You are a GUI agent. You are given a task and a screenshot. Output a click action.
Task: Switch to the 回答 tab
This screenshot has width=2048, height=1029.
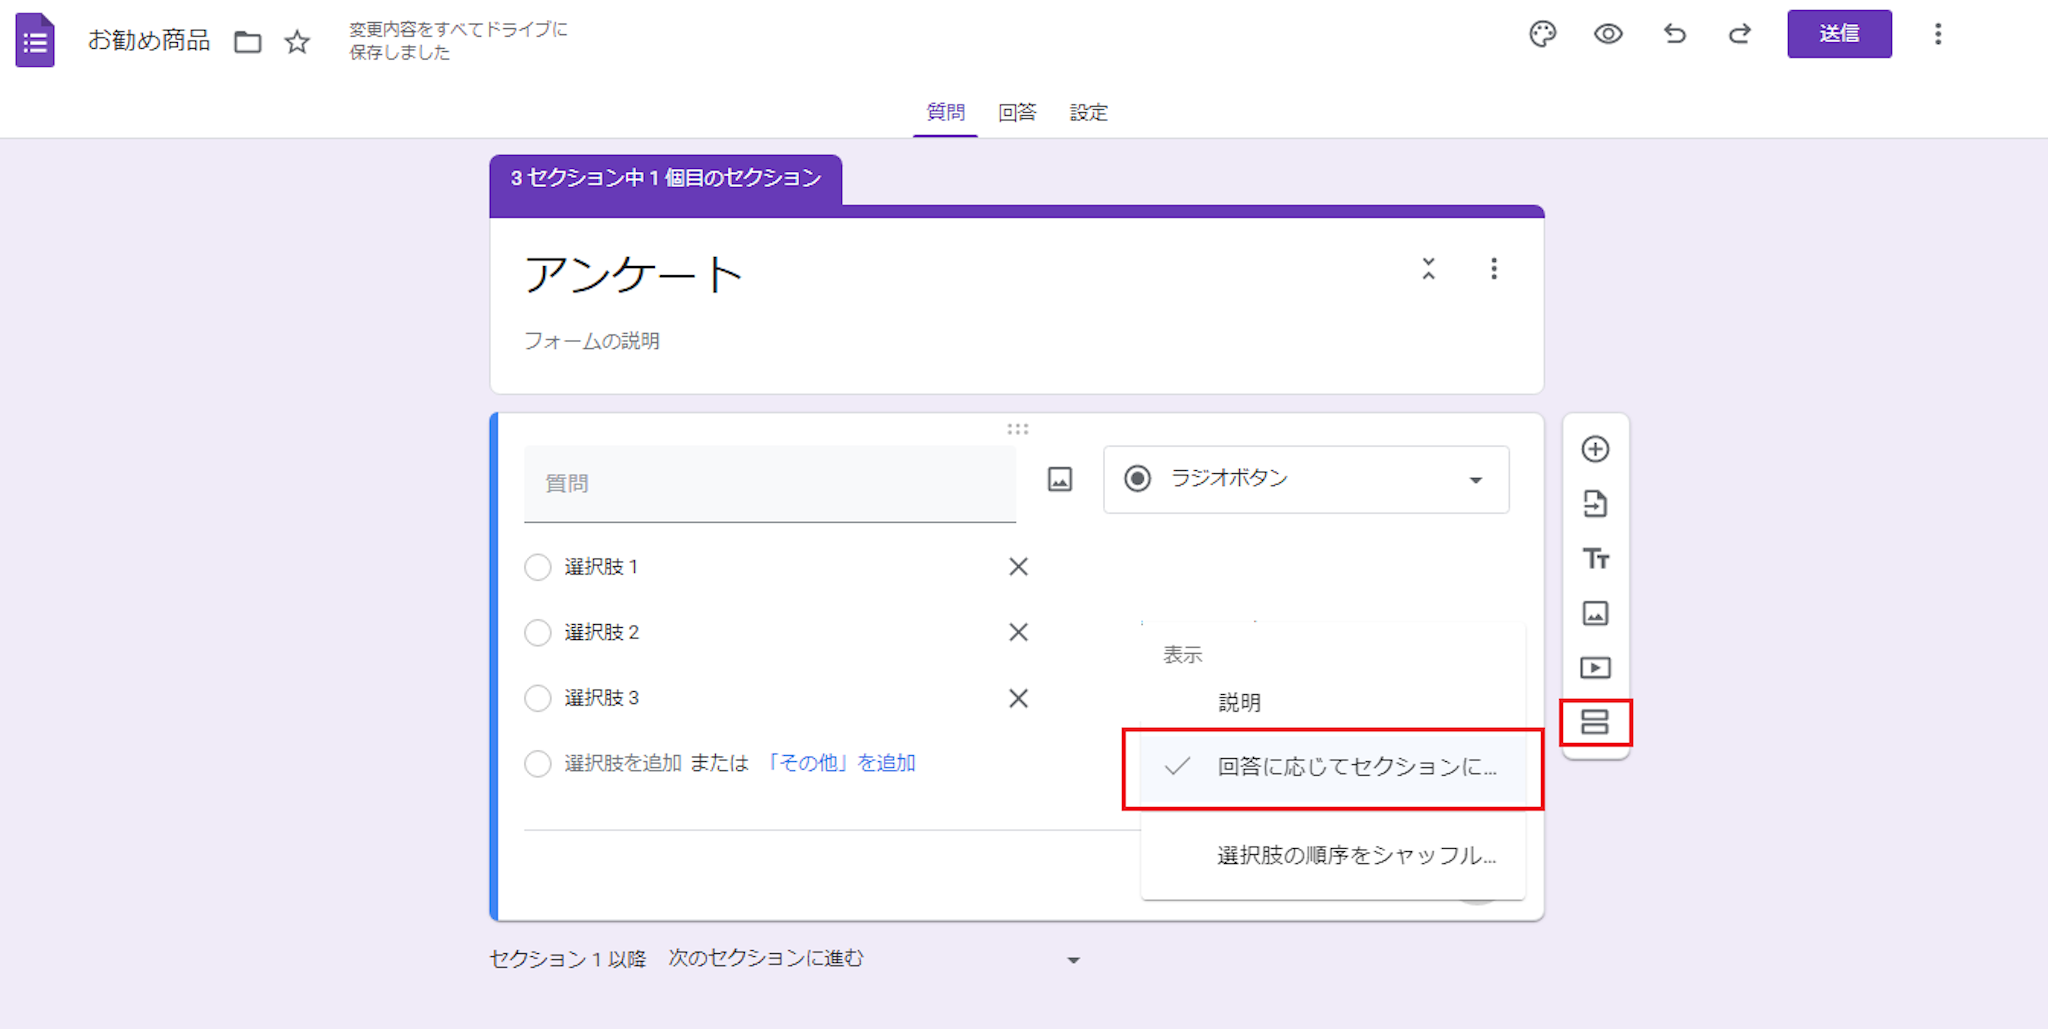[1017, 113]
